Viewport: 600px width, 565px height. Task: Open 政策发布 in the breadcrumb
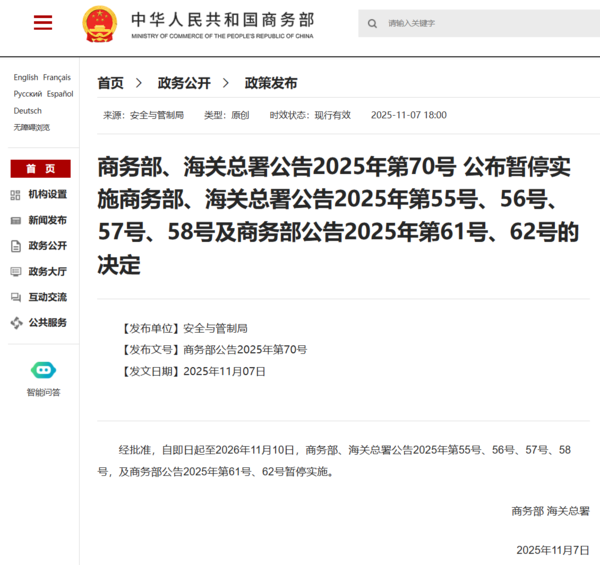270,83
